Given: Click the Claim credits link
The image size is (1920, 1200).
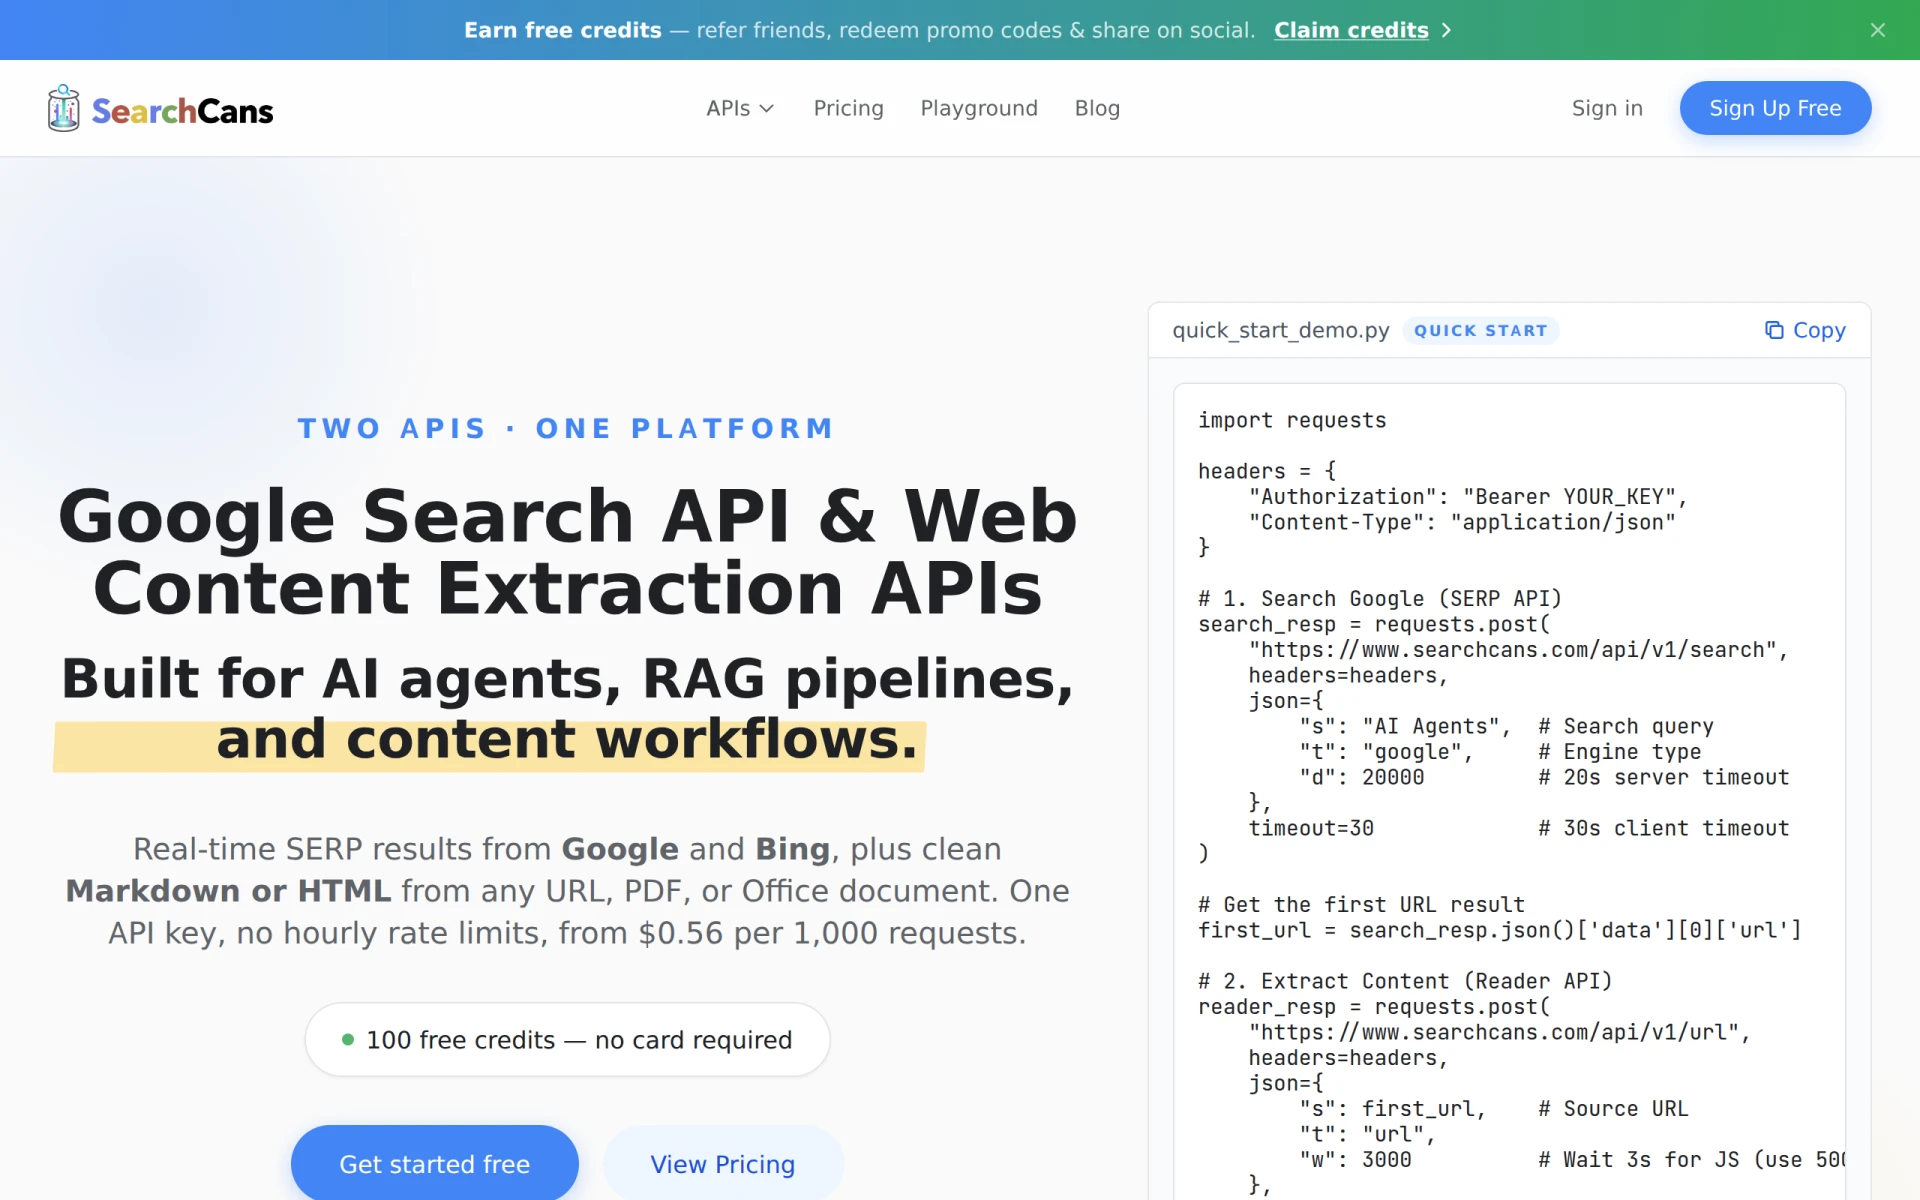Looking at the screenshot, I should [x=1351, y=30].
